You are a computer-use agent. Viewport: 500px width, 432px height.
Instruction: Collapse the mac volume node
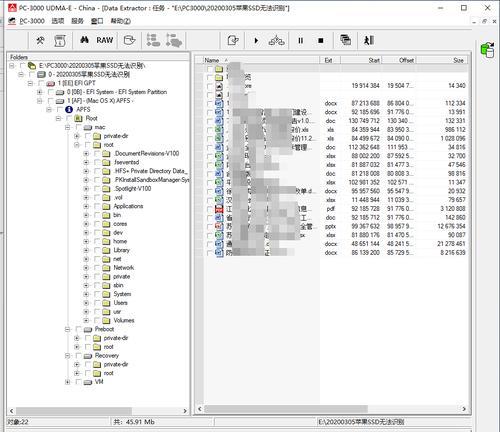(x=68, y=127)
